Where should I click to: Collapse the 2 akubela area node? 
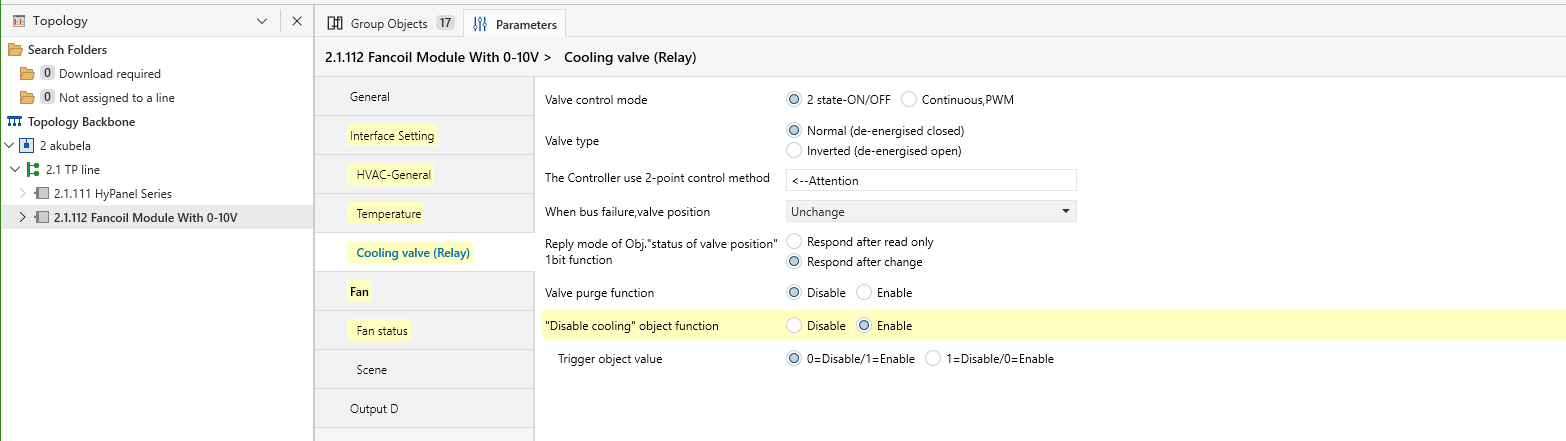tap(9, 146)
